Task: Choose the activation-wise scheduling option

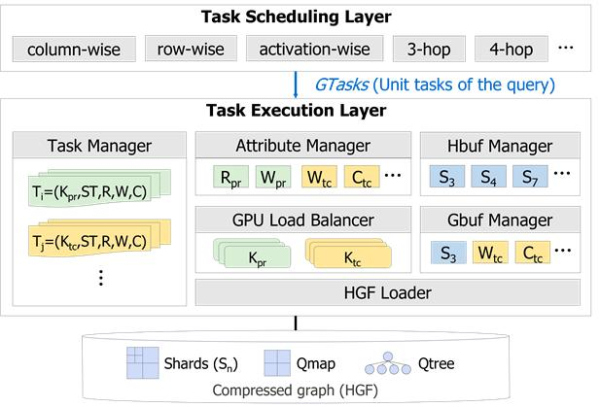Action: pyautogui.click(x=314, y=49)
